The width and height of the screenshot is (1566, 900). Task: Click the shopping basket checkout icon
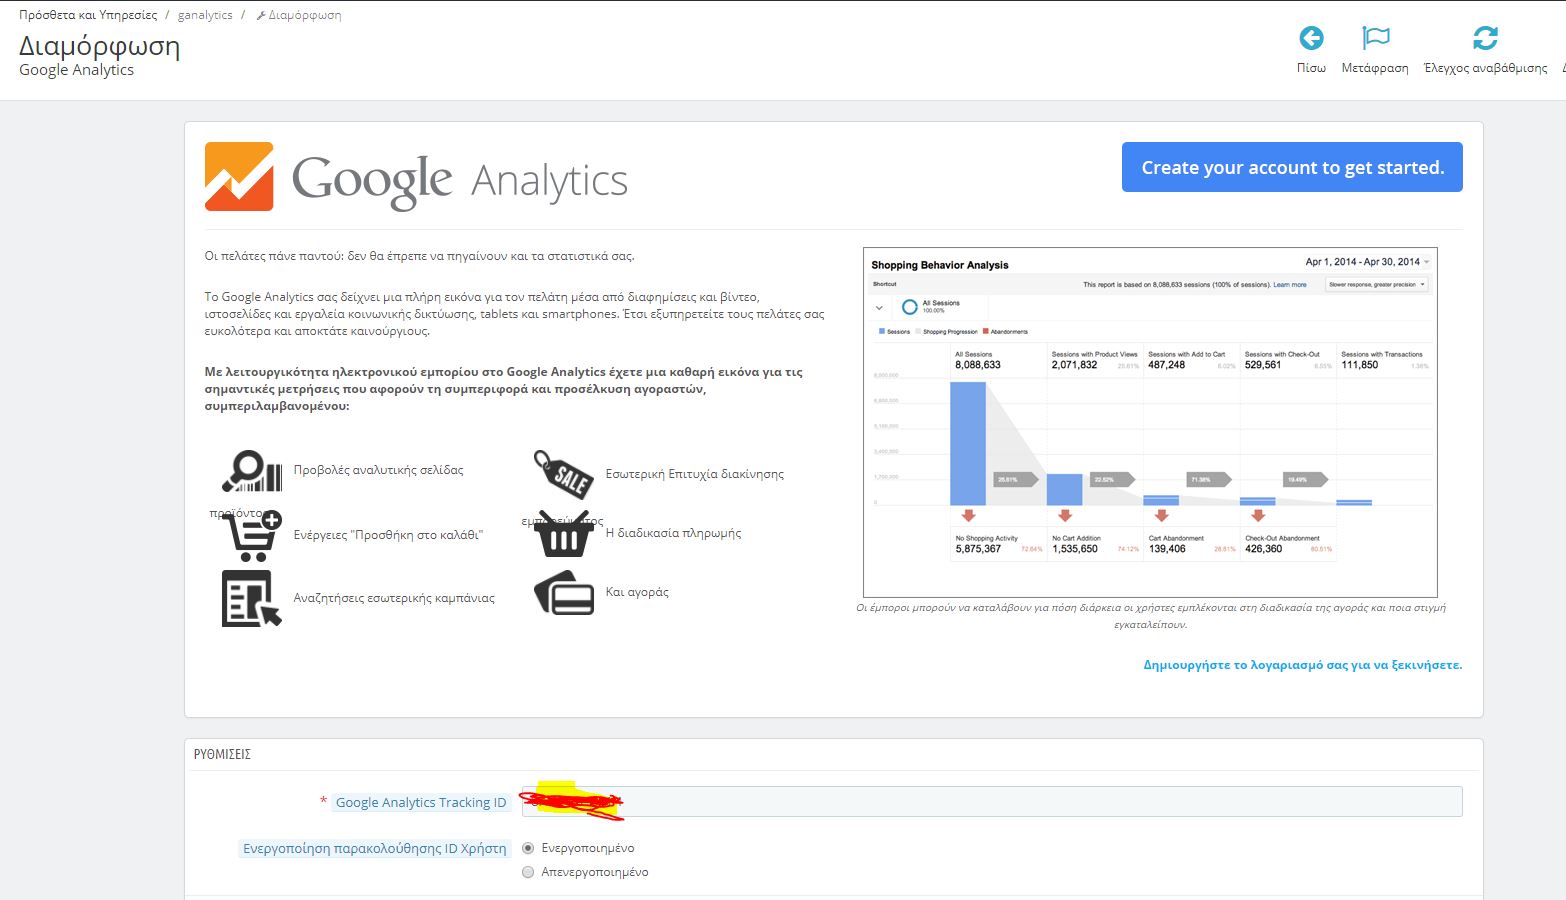pyautogui.click(x=564, y=535)
